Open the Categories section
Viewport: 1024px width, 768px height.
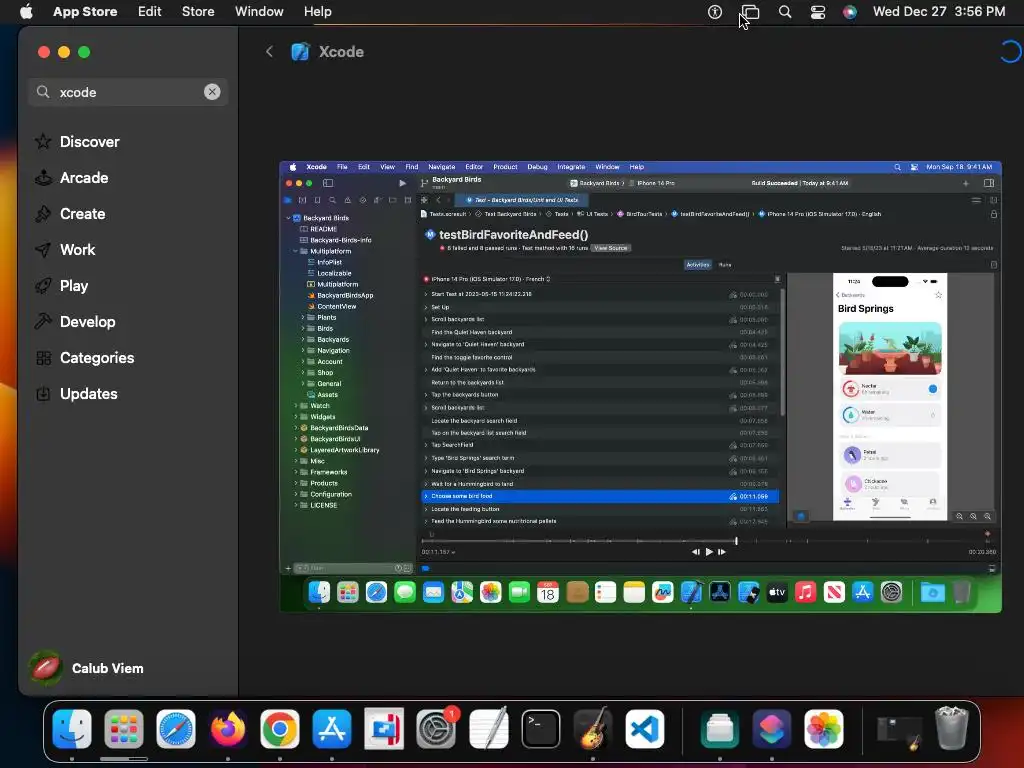tap(97, 358)
